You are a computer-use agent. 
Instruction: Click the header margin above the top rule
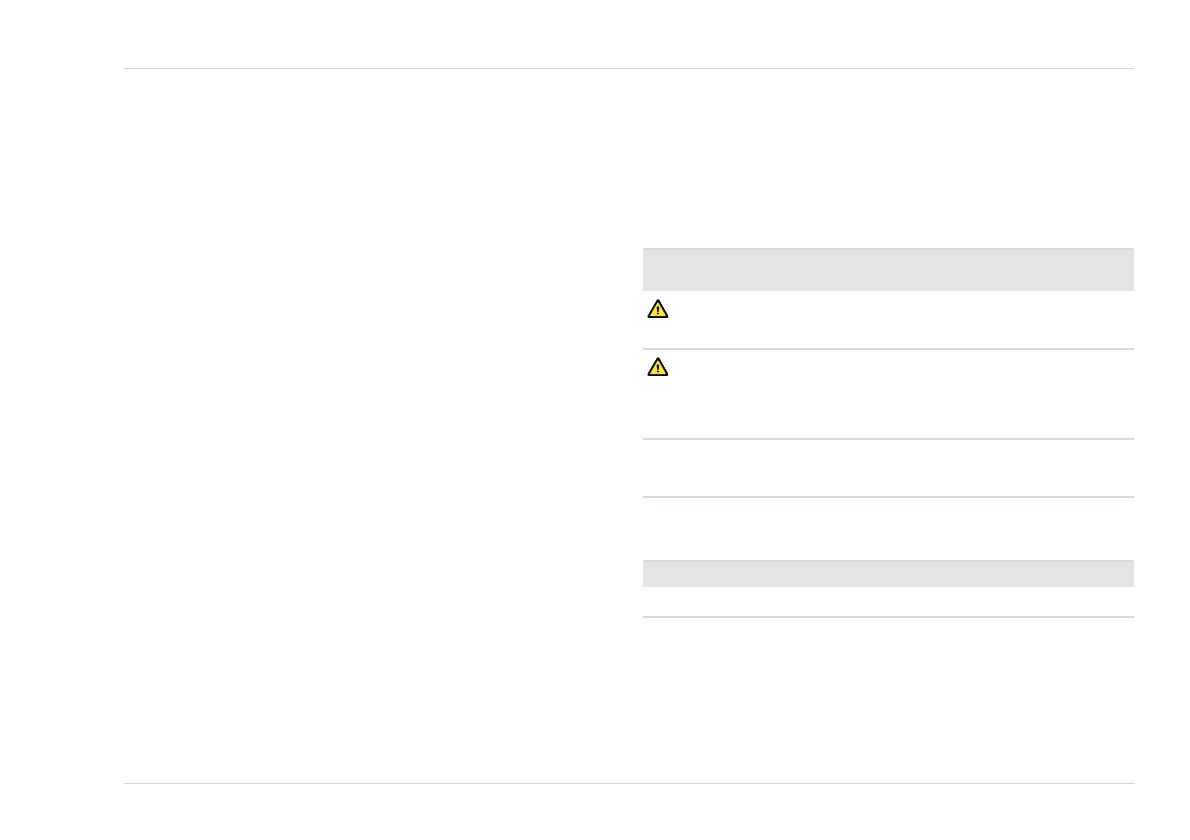click(x=628, y=35)
